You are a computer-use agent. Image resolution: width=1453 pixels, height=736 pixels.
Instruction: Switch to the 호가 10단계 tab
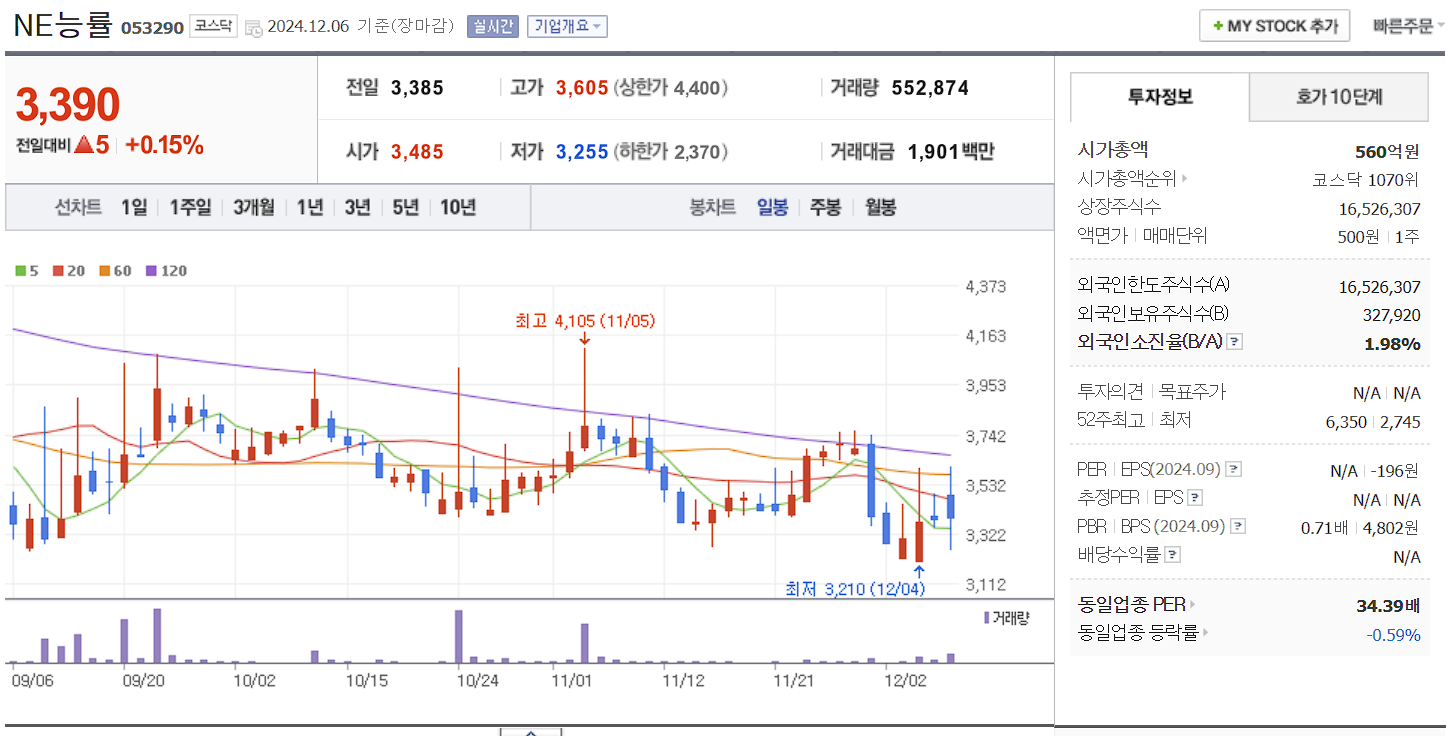coord(1338,97)
